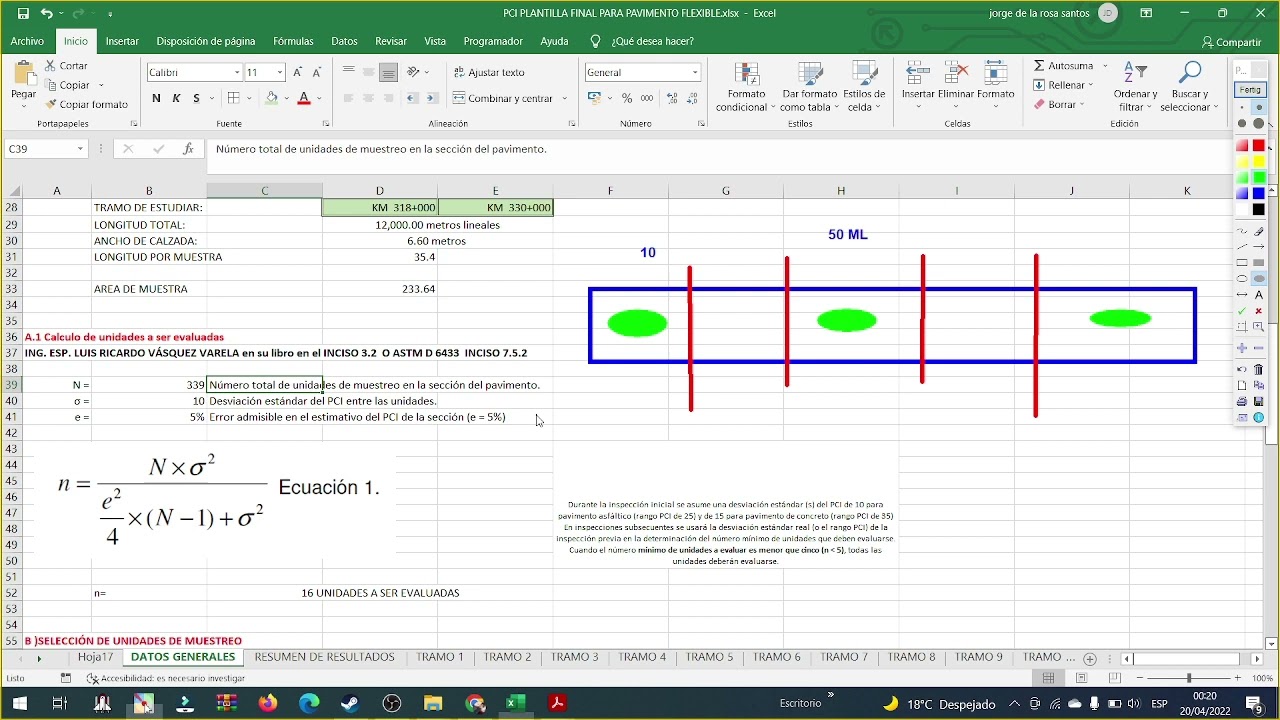Toggle Ajustar texto wrap
1280x720 pixels.
(489, 72)
